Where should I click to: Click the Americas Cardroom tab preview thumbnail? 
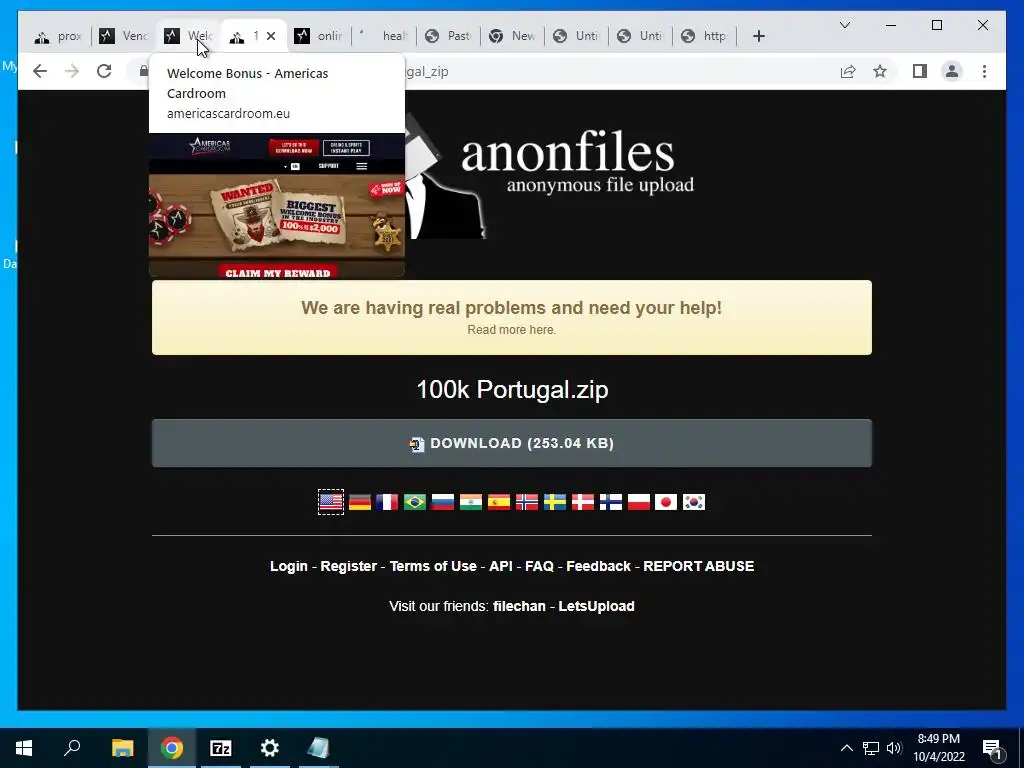click(x=277, y=206)
